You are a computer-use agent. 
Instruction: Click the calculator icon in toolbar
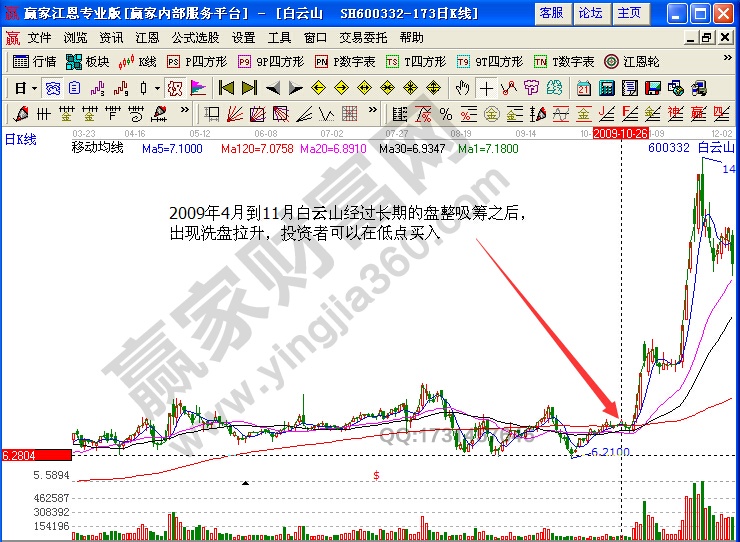click(606, 87)
